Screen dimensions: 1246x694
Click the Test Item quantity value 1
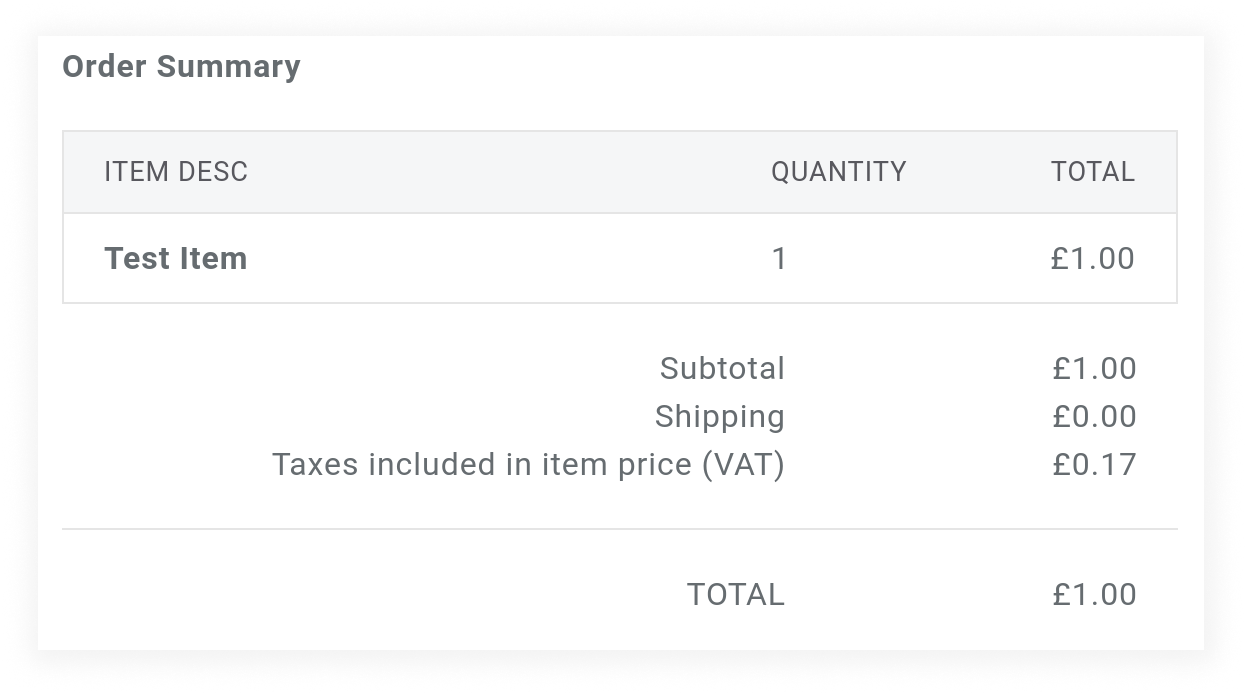point(779,260)
